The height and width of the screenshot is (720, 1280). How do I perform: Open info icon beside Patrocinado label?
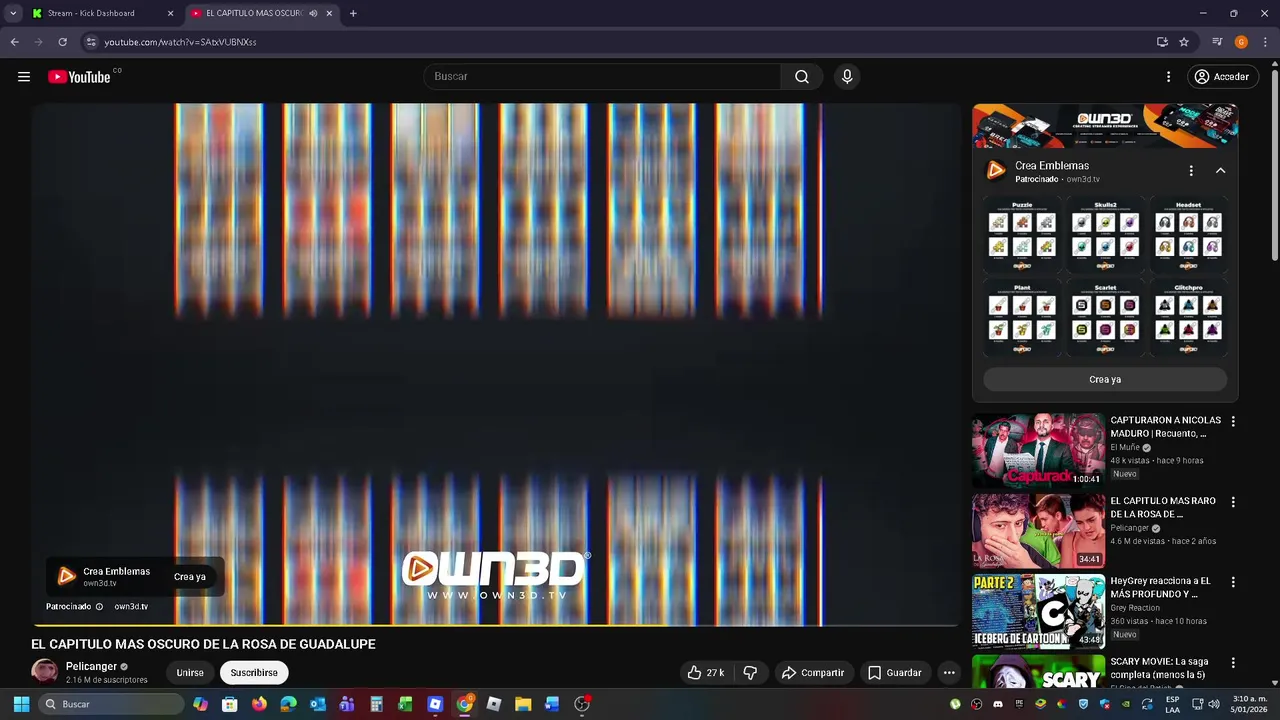(99, 607)
